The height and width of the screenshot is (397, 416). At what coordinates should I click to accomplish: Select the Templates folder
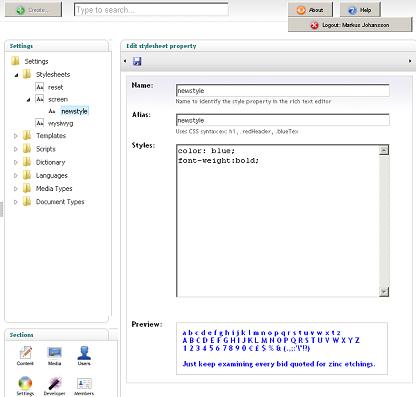tap(51, 136)
